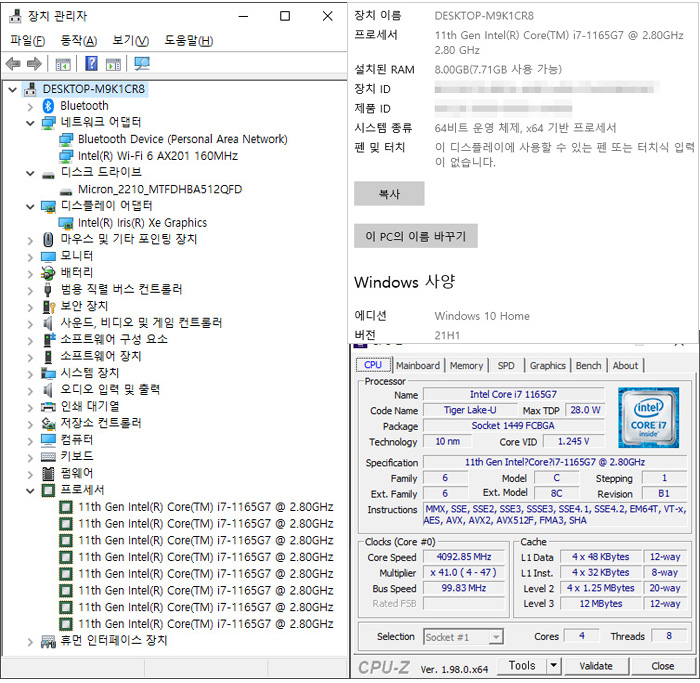Click the Code Name value Tiger Lake-U
700x683 pixels.
pyautogui.click(x=470, y=410)
